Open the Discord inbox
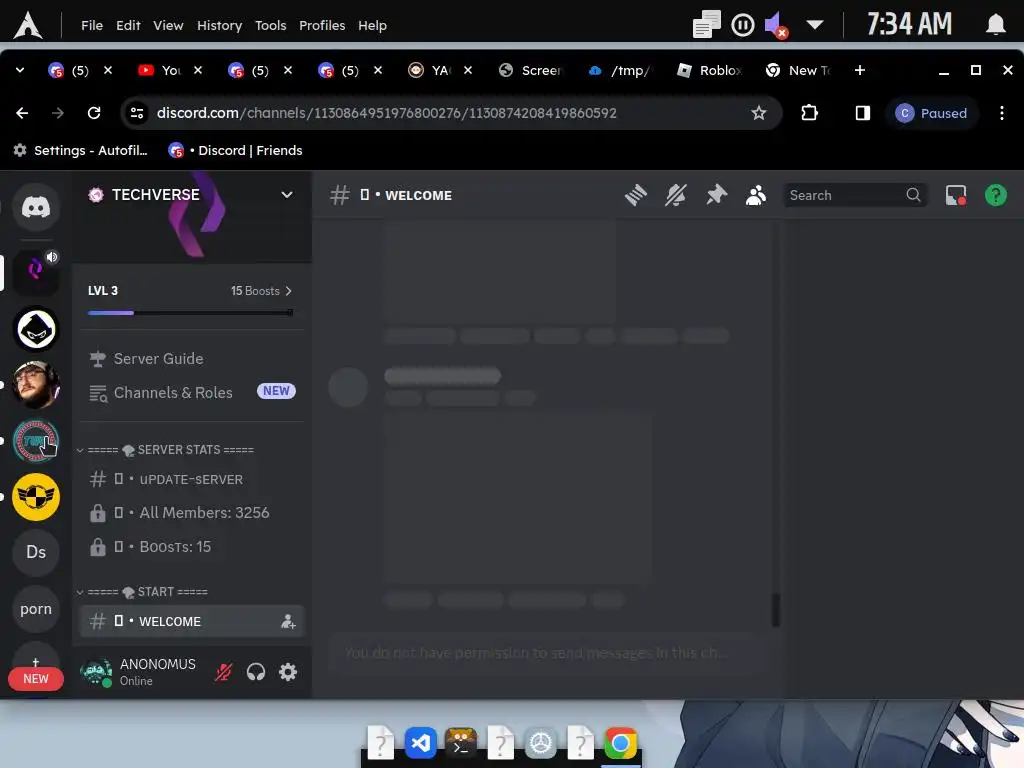 956,195
